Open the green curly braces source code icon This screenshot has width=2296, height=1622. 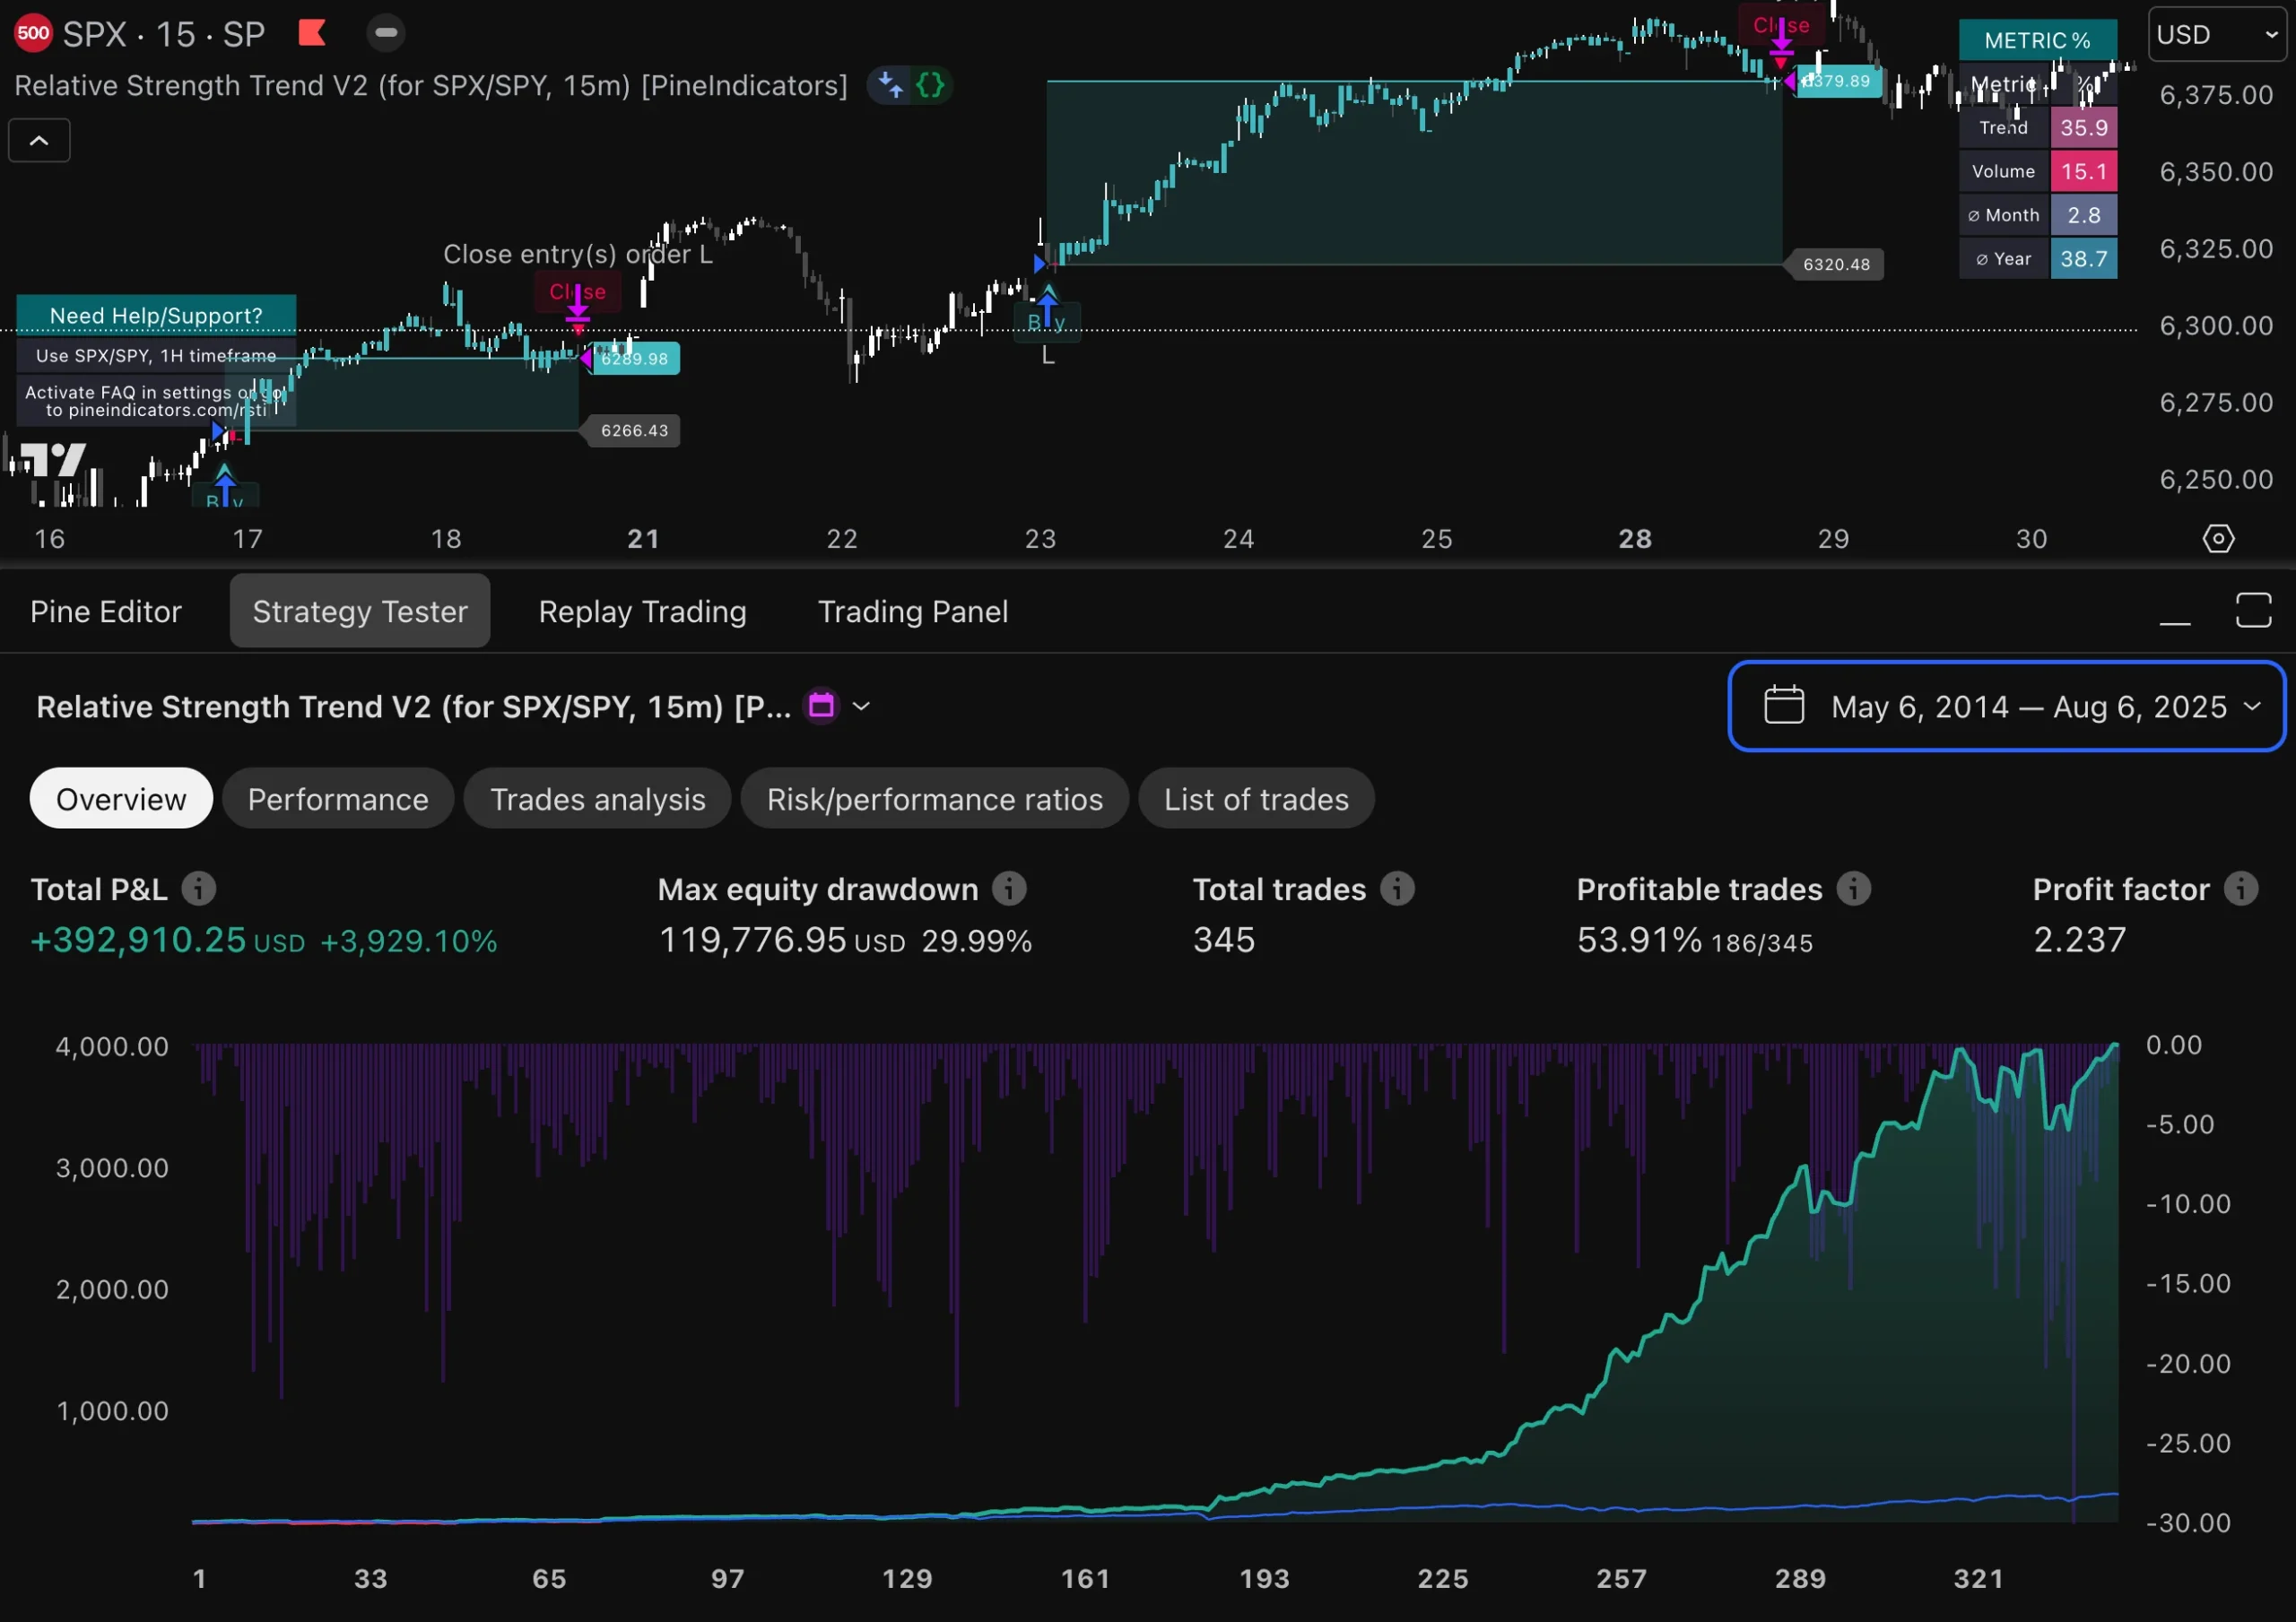[x=930, y=85]
